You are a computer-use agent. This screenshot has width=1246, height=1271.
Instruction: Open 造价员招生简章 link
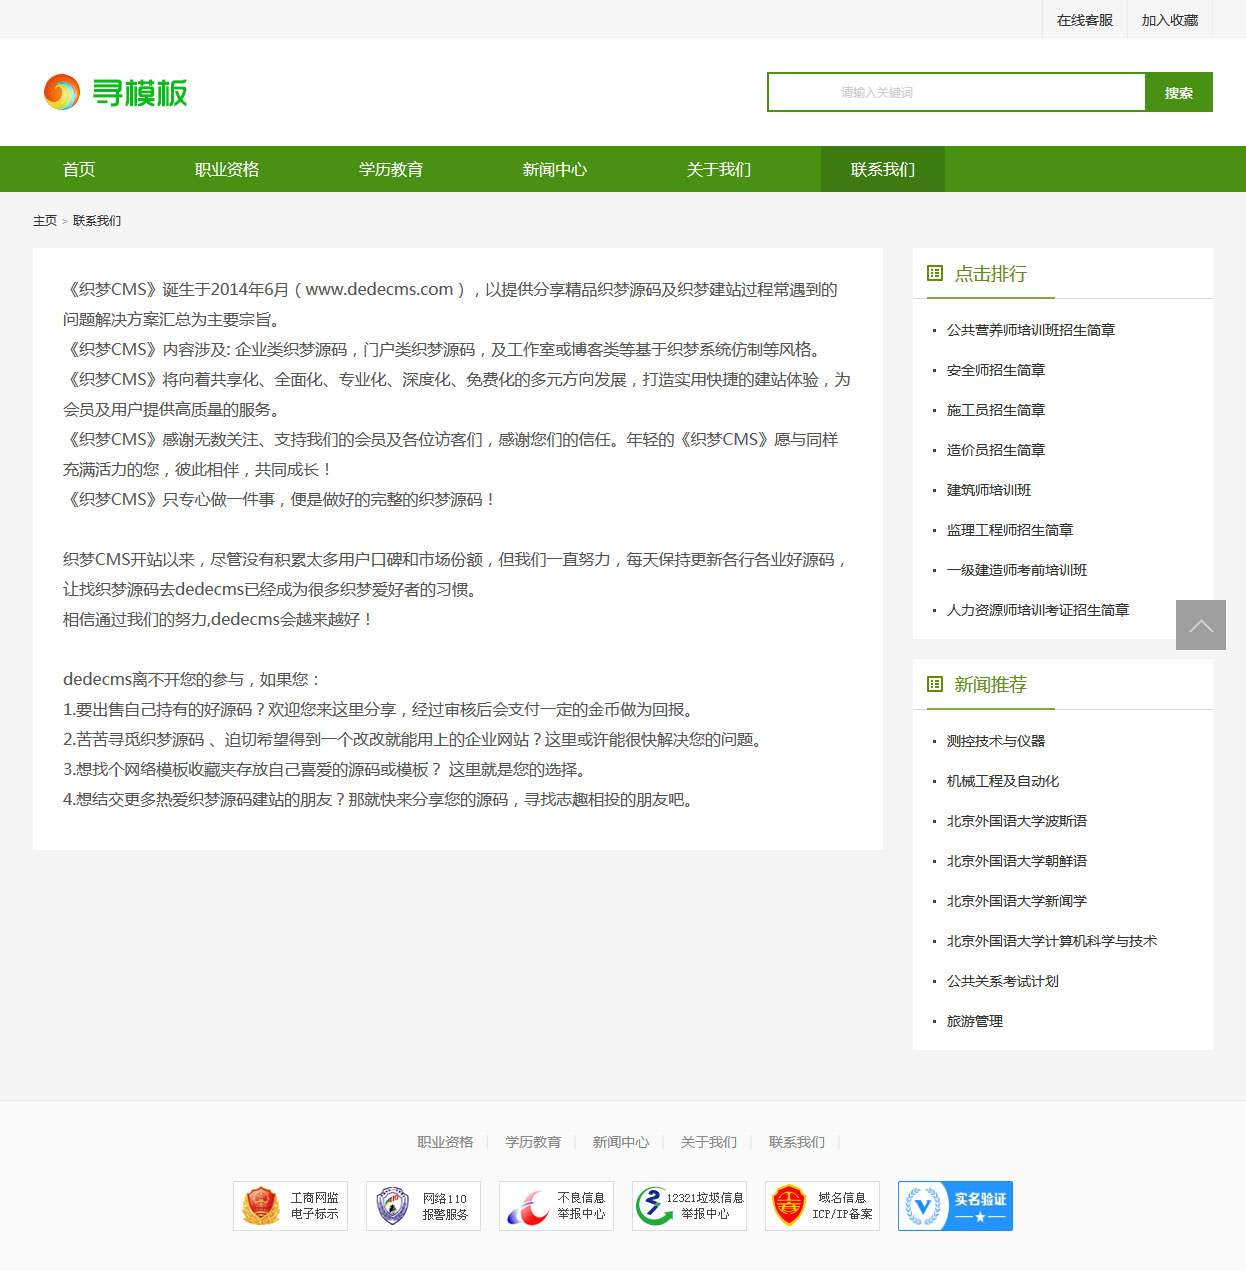(996, 450)
